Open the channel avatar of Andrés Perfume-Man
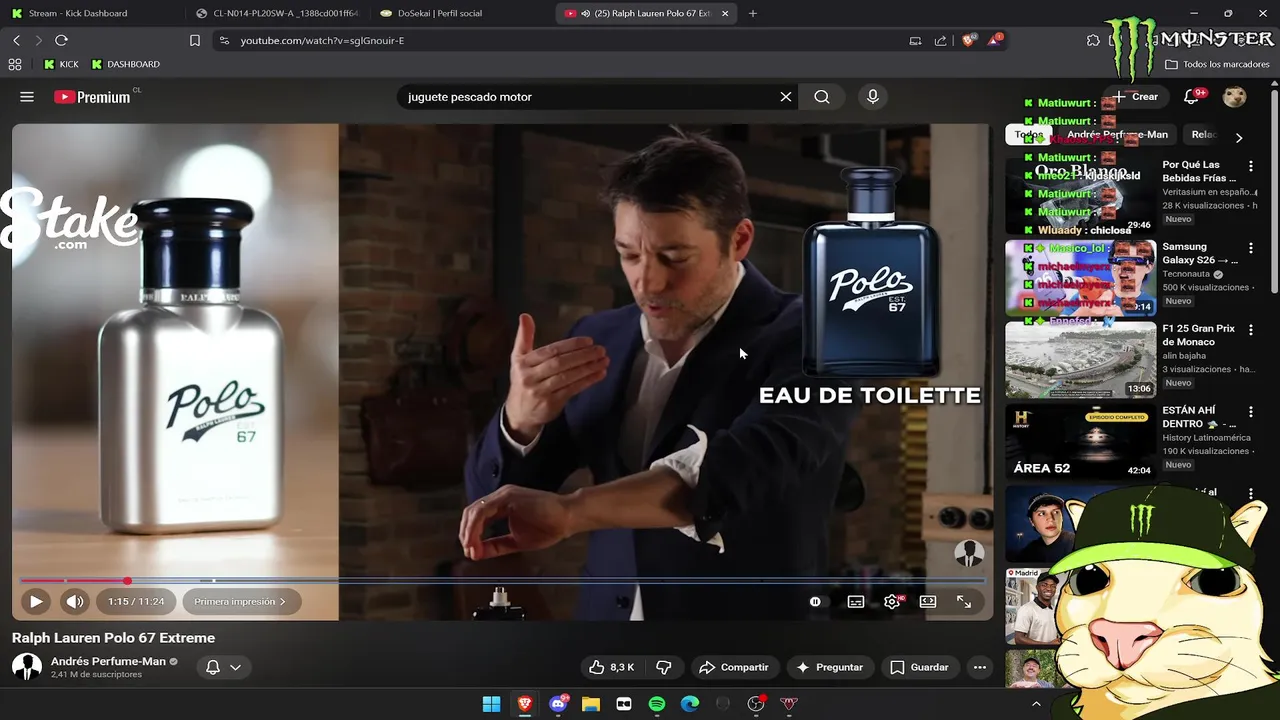The height and width of the screenshot is (720, 1280). [x=27, y=667]
